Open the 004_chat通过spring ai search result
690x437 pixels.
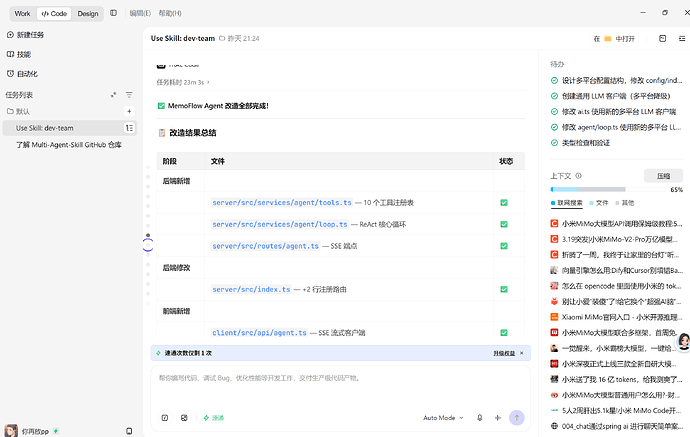click(x=617, y=426)
